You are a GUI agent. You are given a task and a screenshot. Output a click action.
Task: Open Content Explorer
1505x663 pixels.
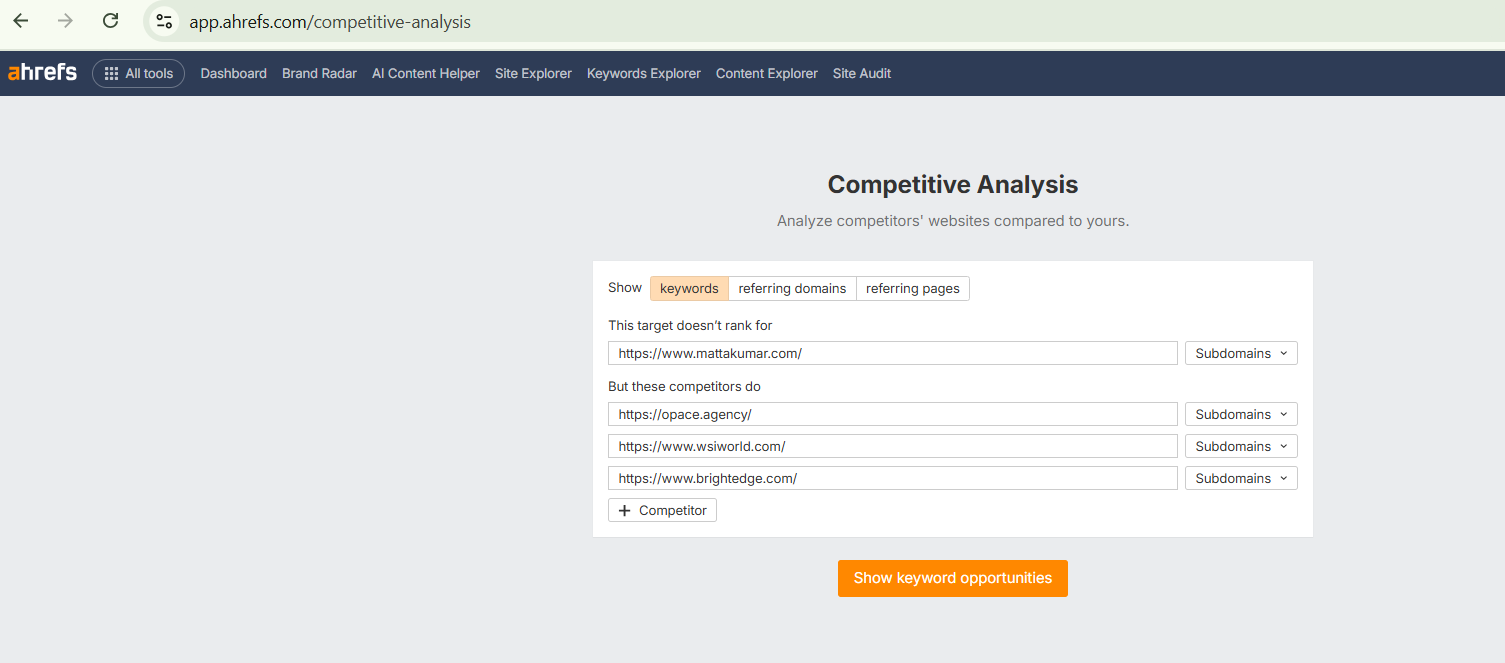click(x=767, y=73)
